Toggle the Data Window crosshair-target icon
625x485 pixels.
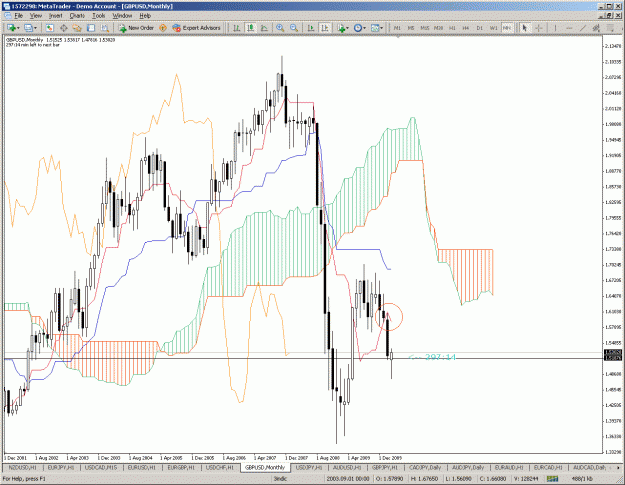click(63, 28)
